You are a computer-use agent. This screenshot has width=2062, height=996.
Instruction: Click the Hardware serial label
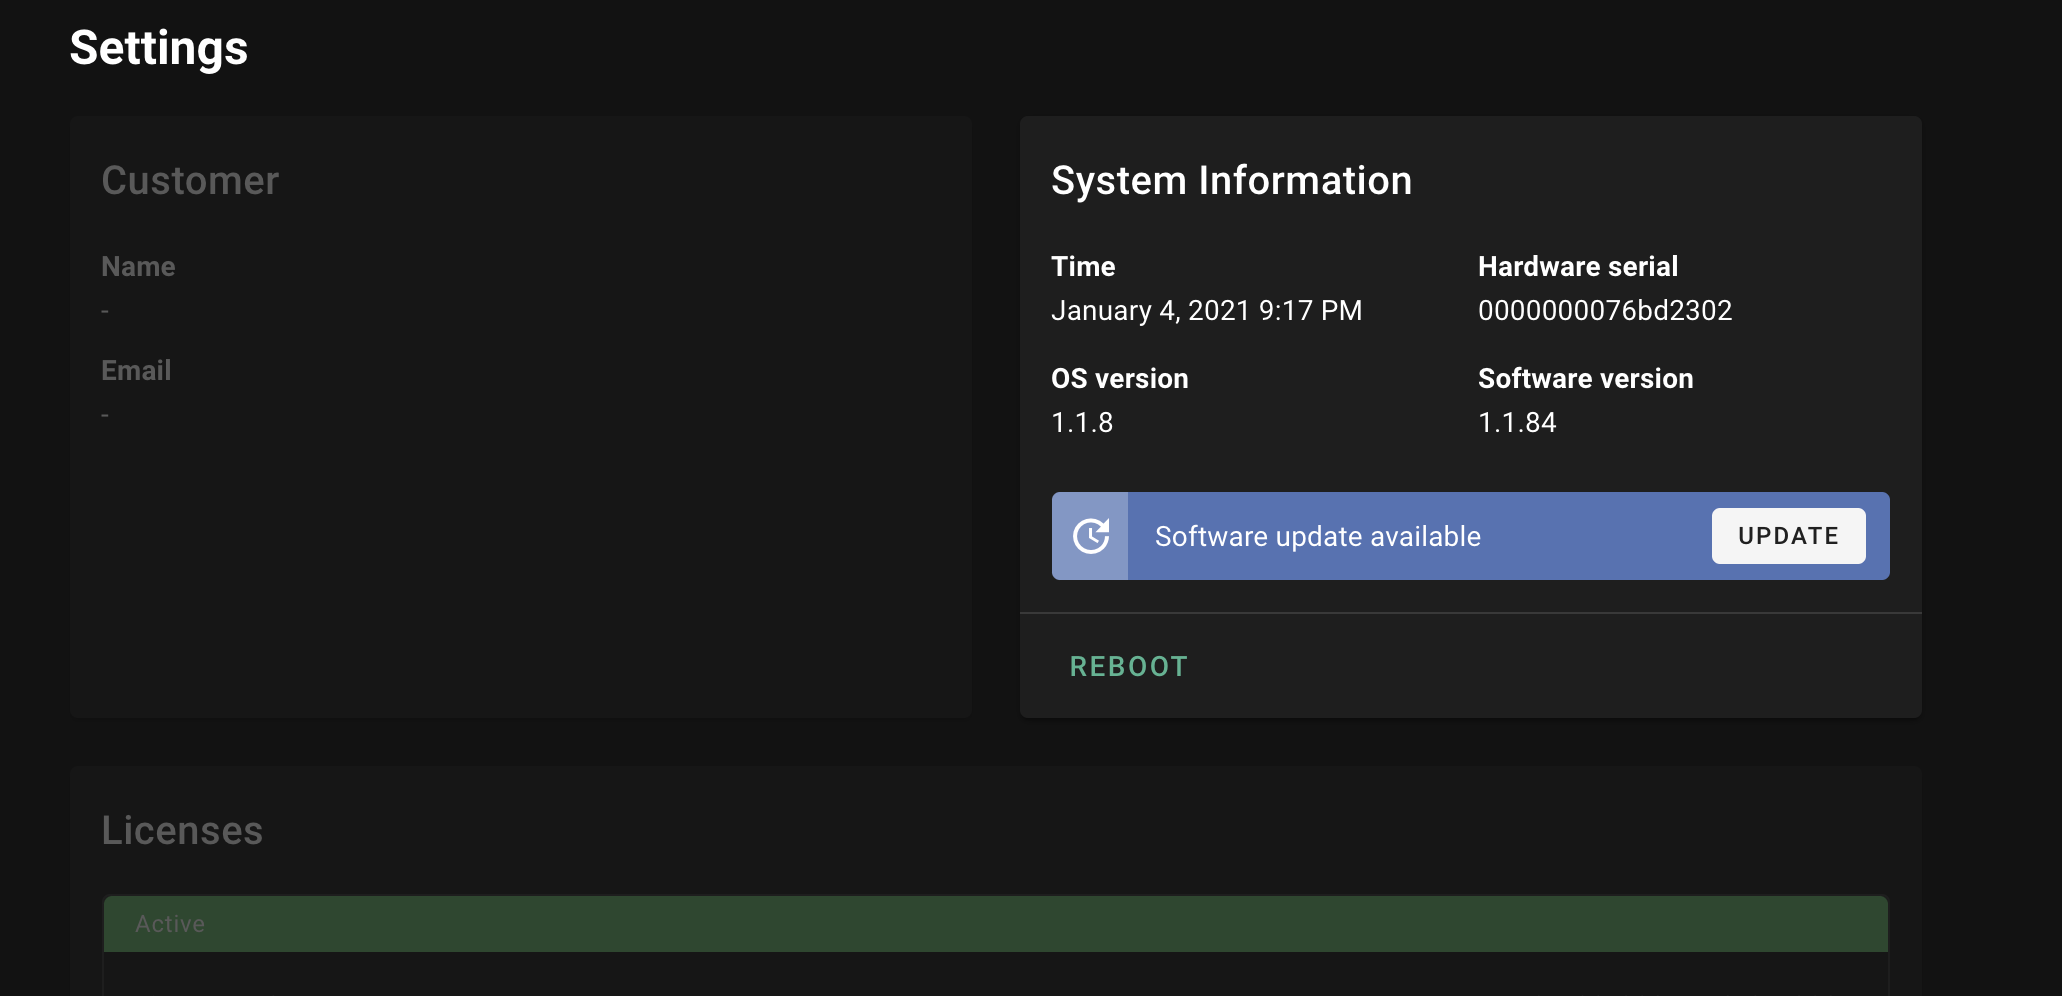click(1578, 267)
